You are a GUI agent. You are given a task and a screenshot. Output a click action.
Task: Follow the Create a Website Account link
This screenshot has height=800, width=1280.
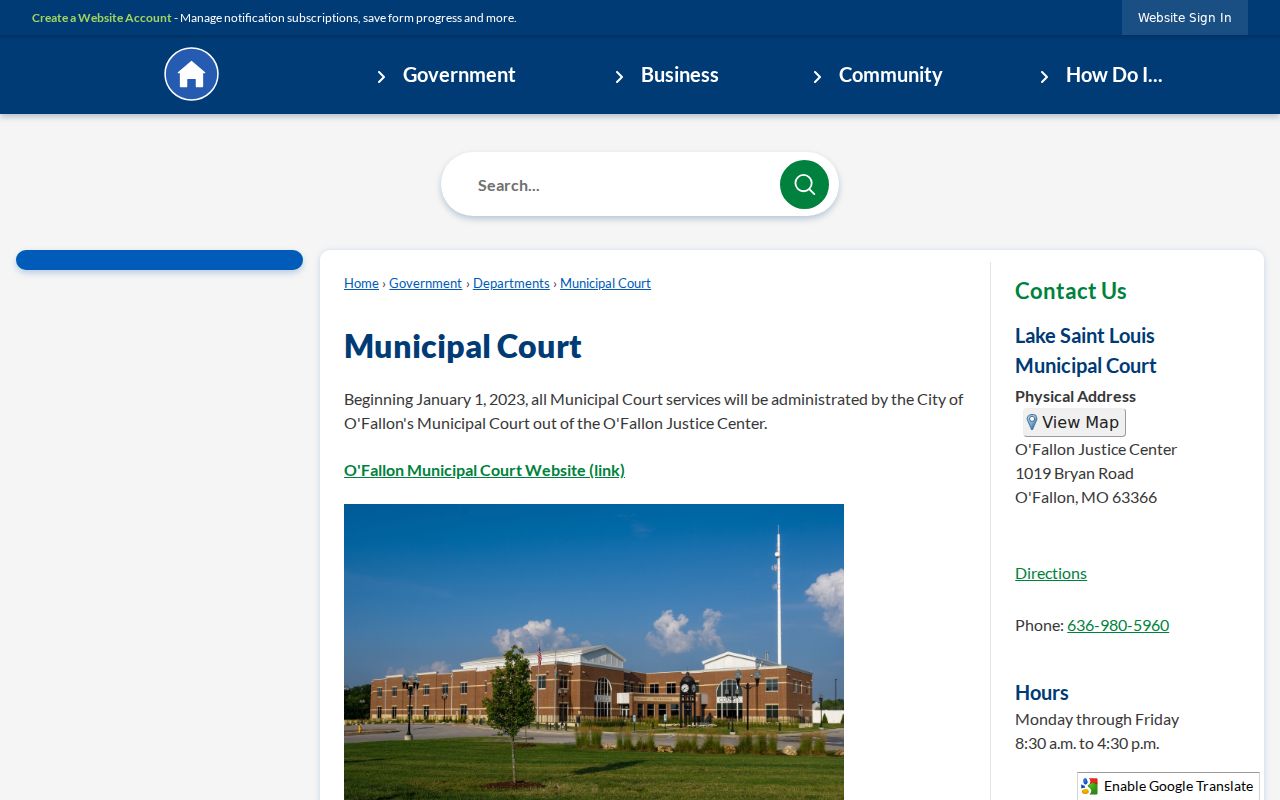pyautogui.click(x=102, y=18)
